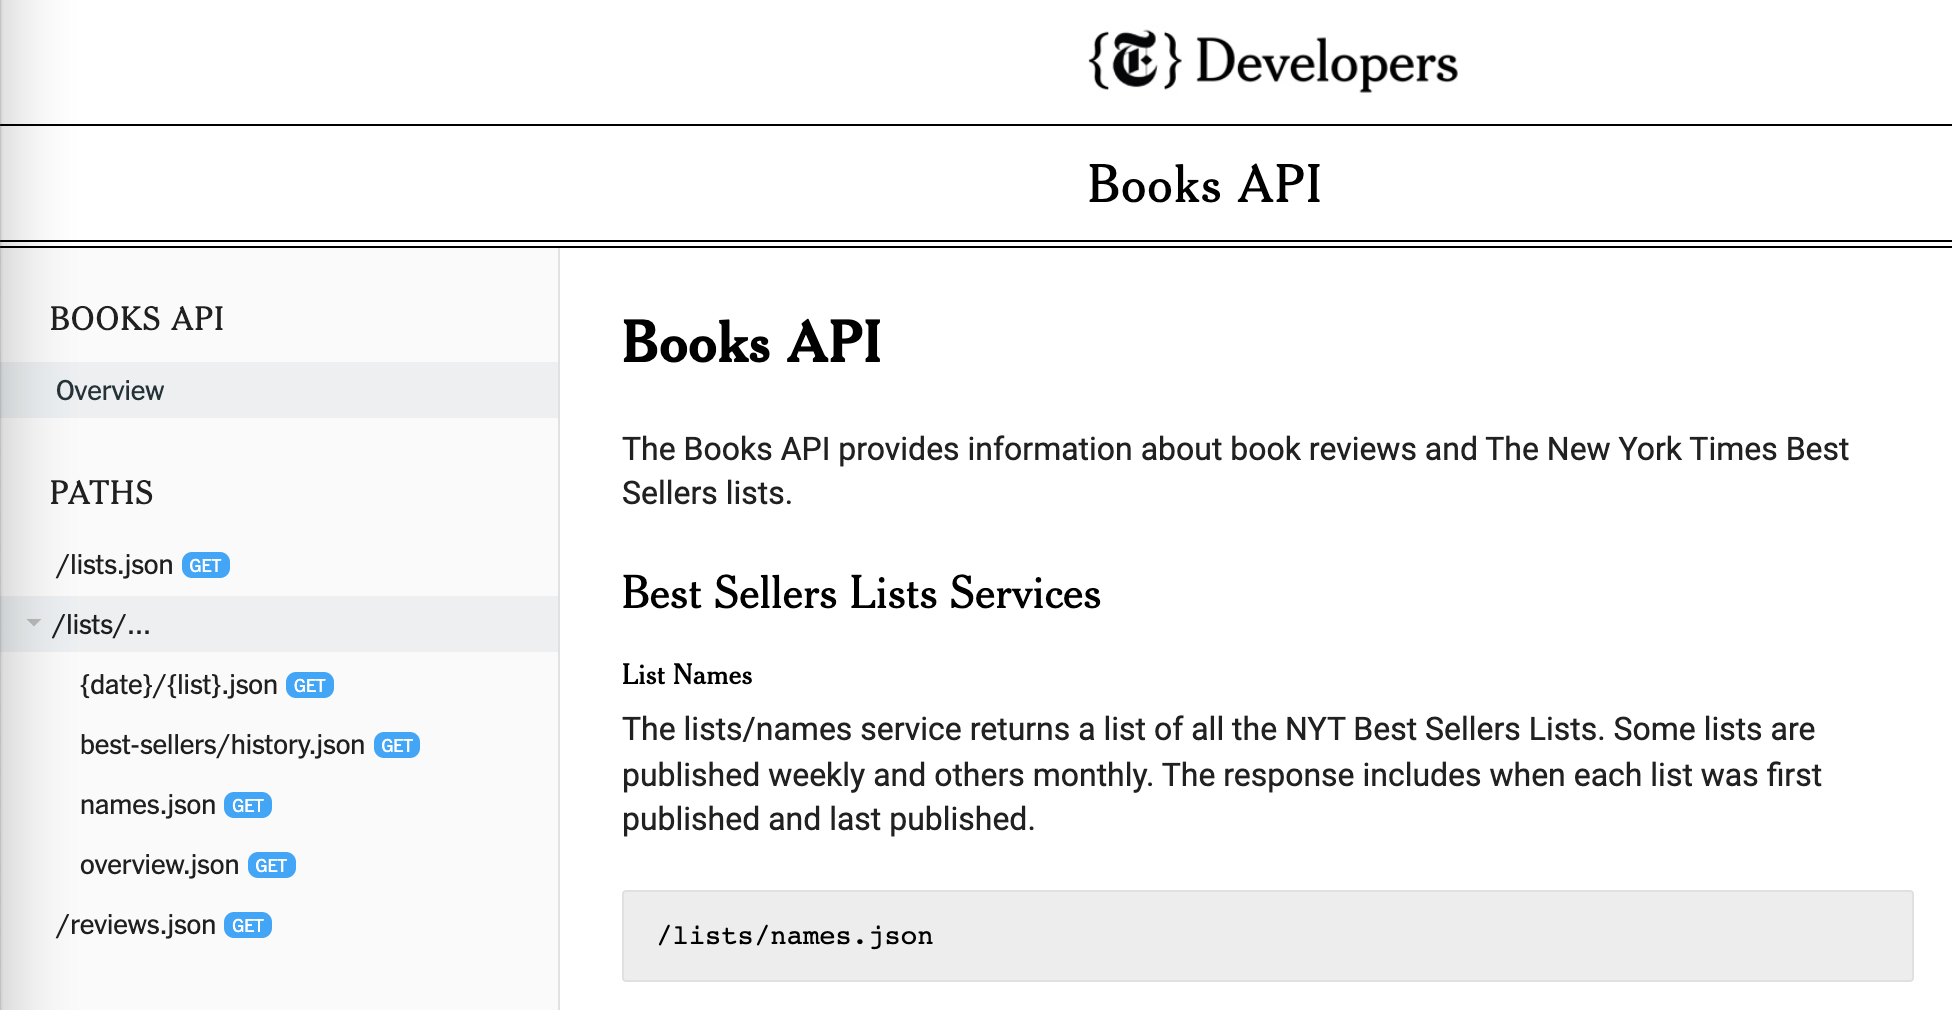Open best-sellers/history.json endpoint
This screenshot has height=1010, width=1952.
(x=222, y=745)
